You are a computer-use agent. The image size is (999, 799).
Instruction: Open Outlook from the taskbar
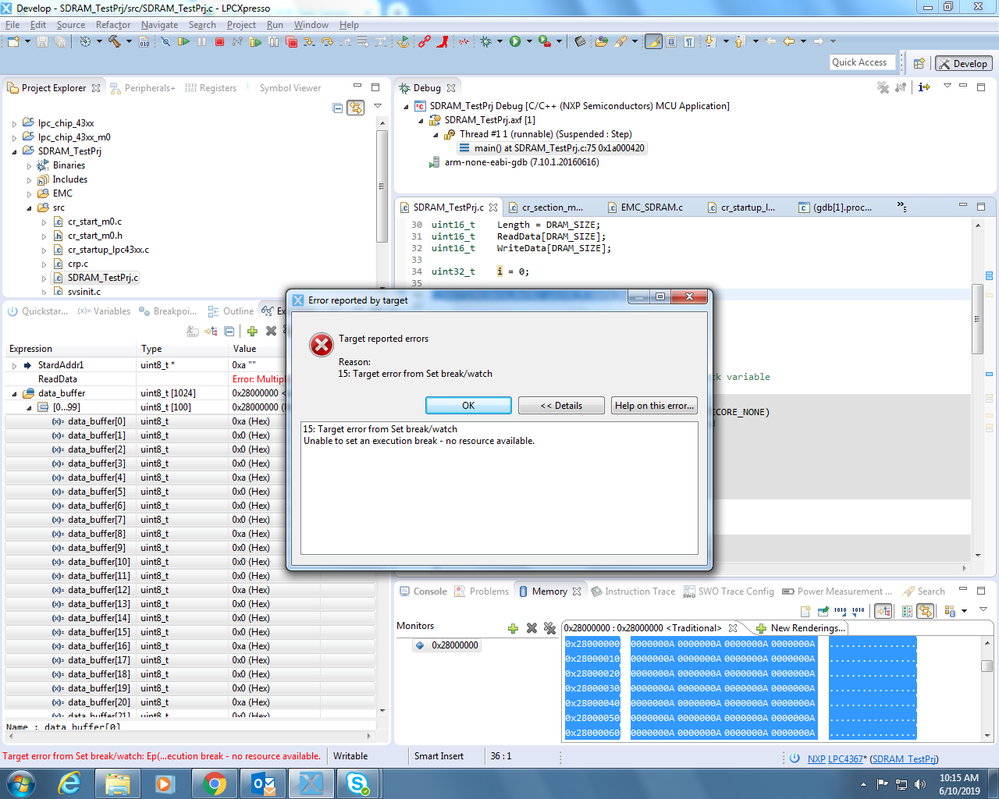(x=262, y=783)
